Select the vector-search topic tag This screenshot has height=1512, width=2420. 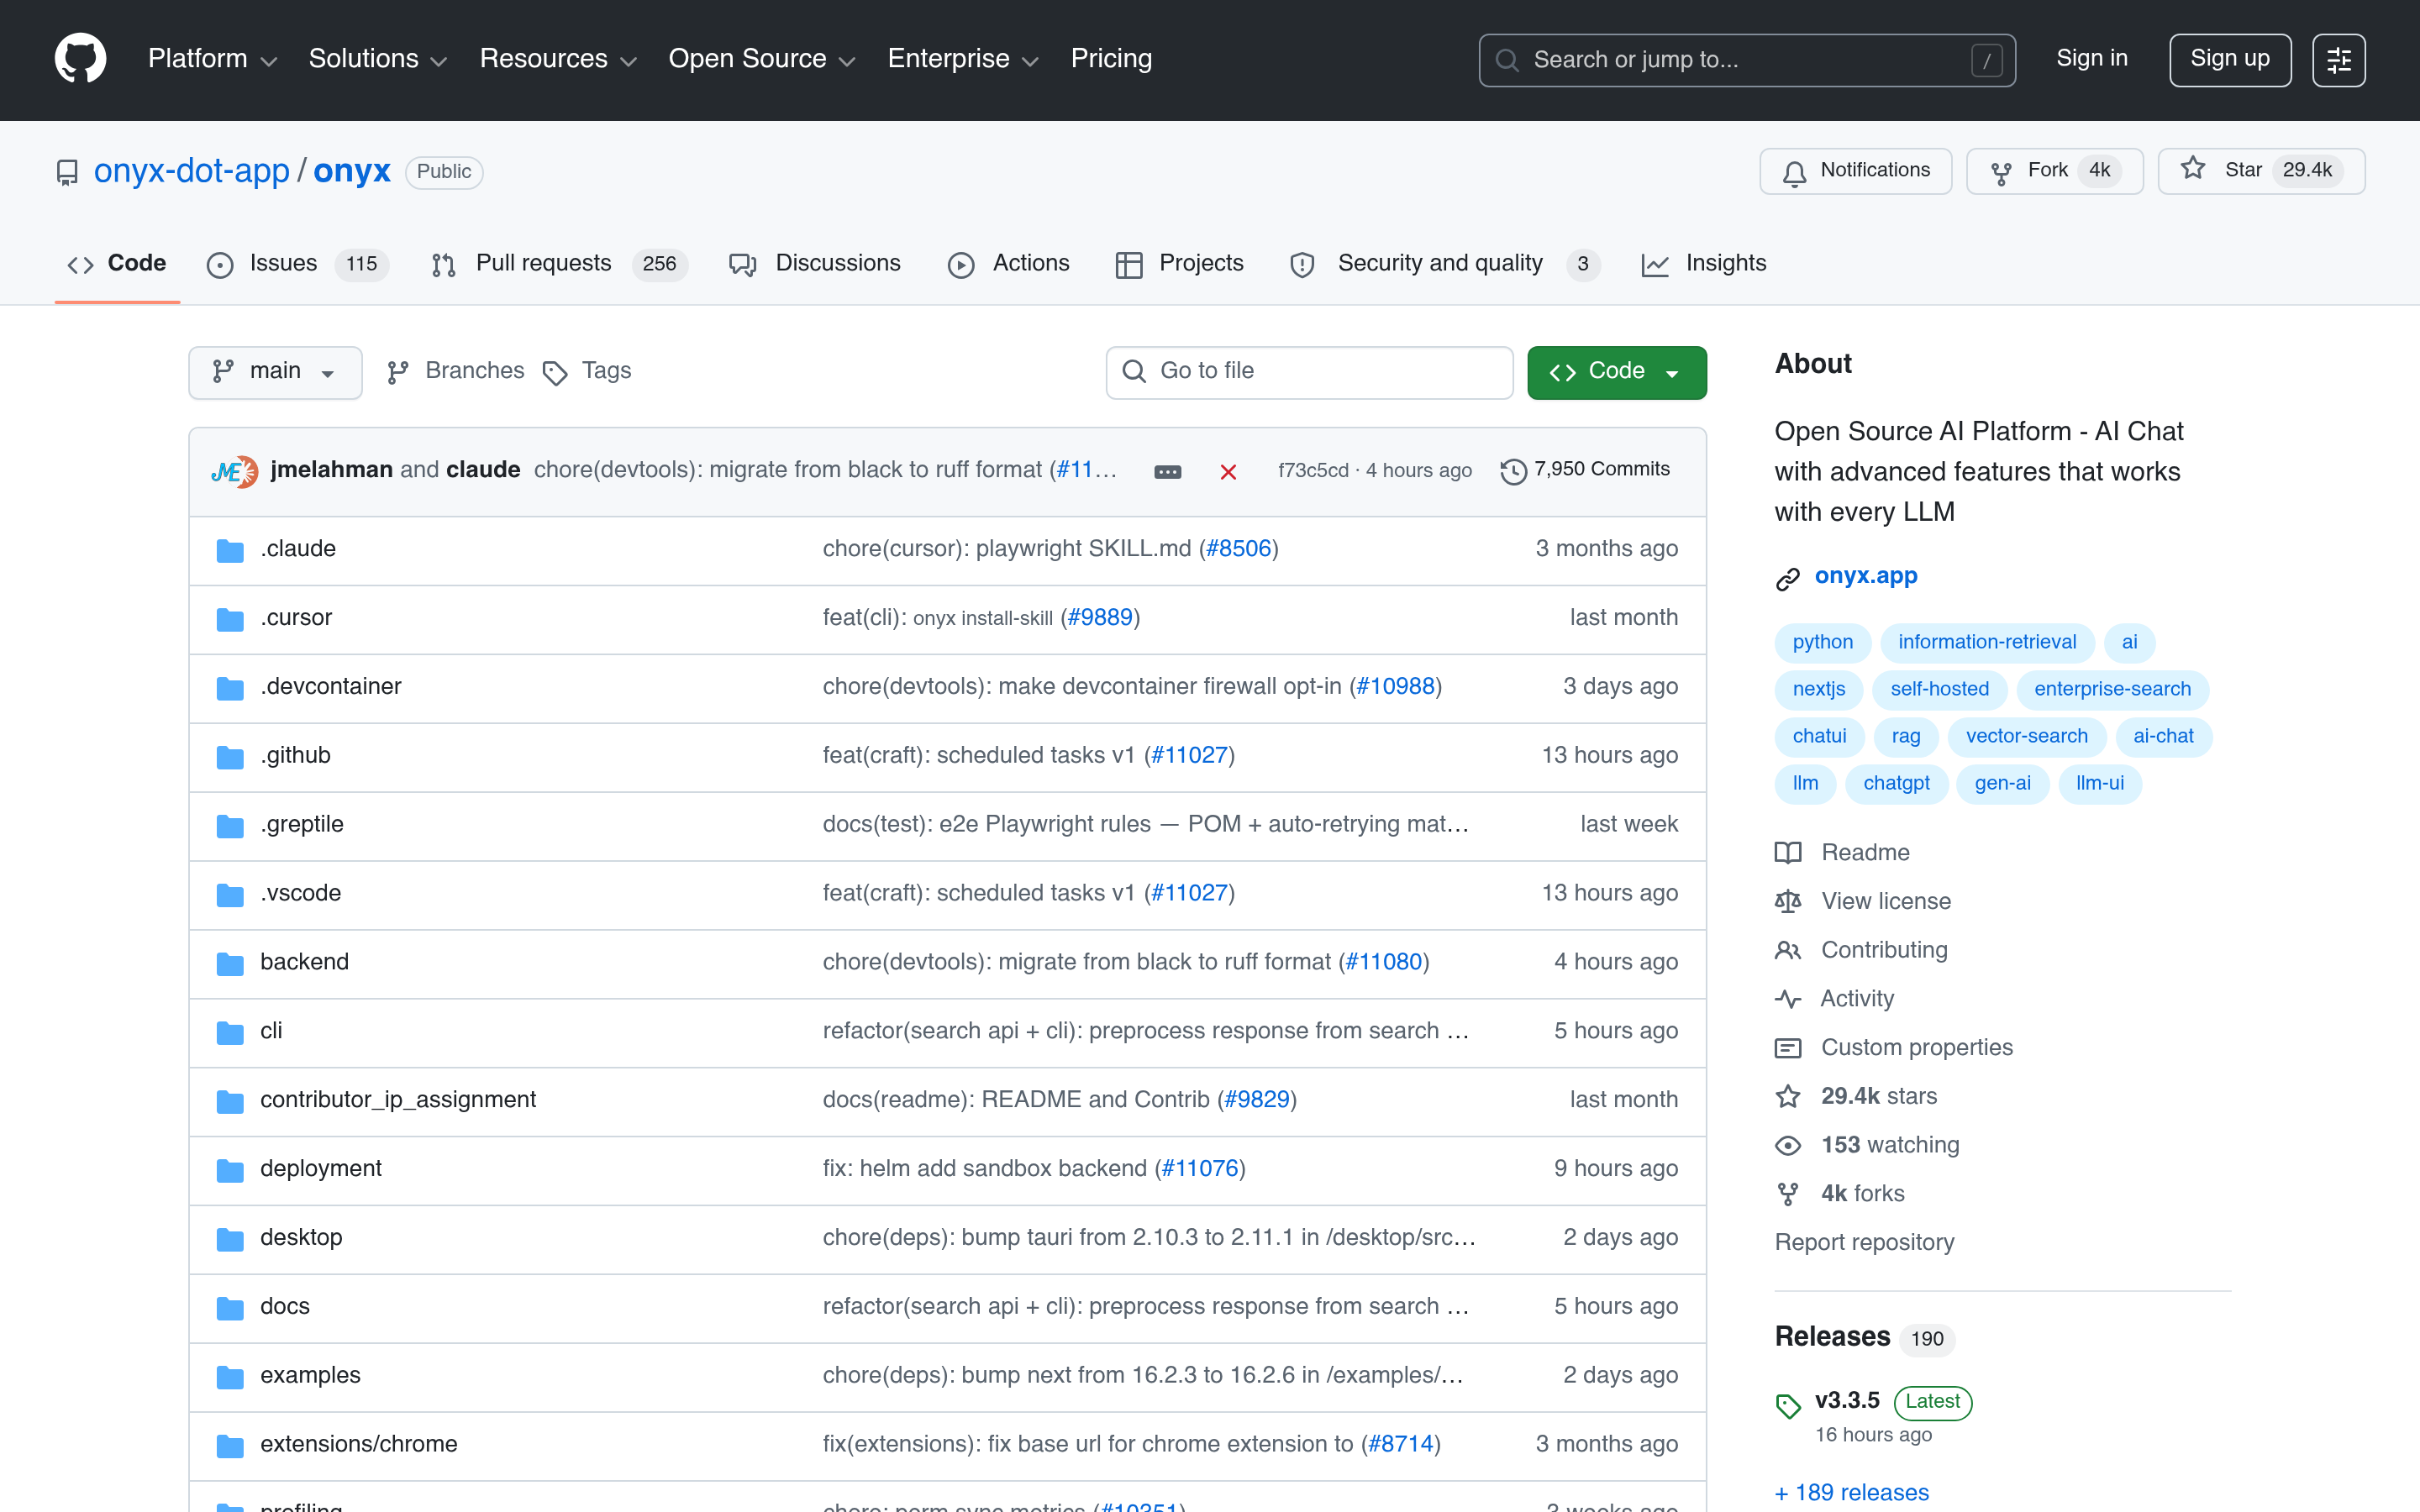click(2027, 736)
